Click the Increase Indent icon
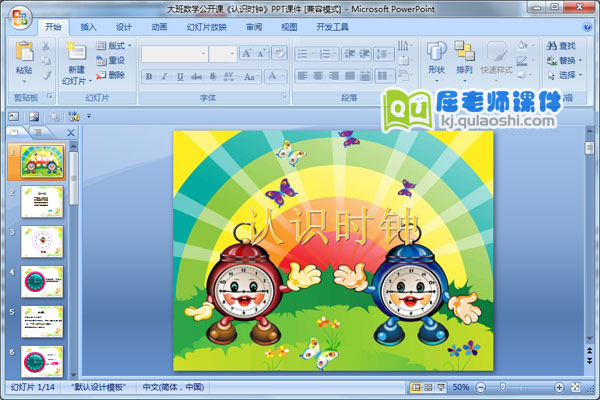The image size is (600, 400). click(x=364, y=54)
